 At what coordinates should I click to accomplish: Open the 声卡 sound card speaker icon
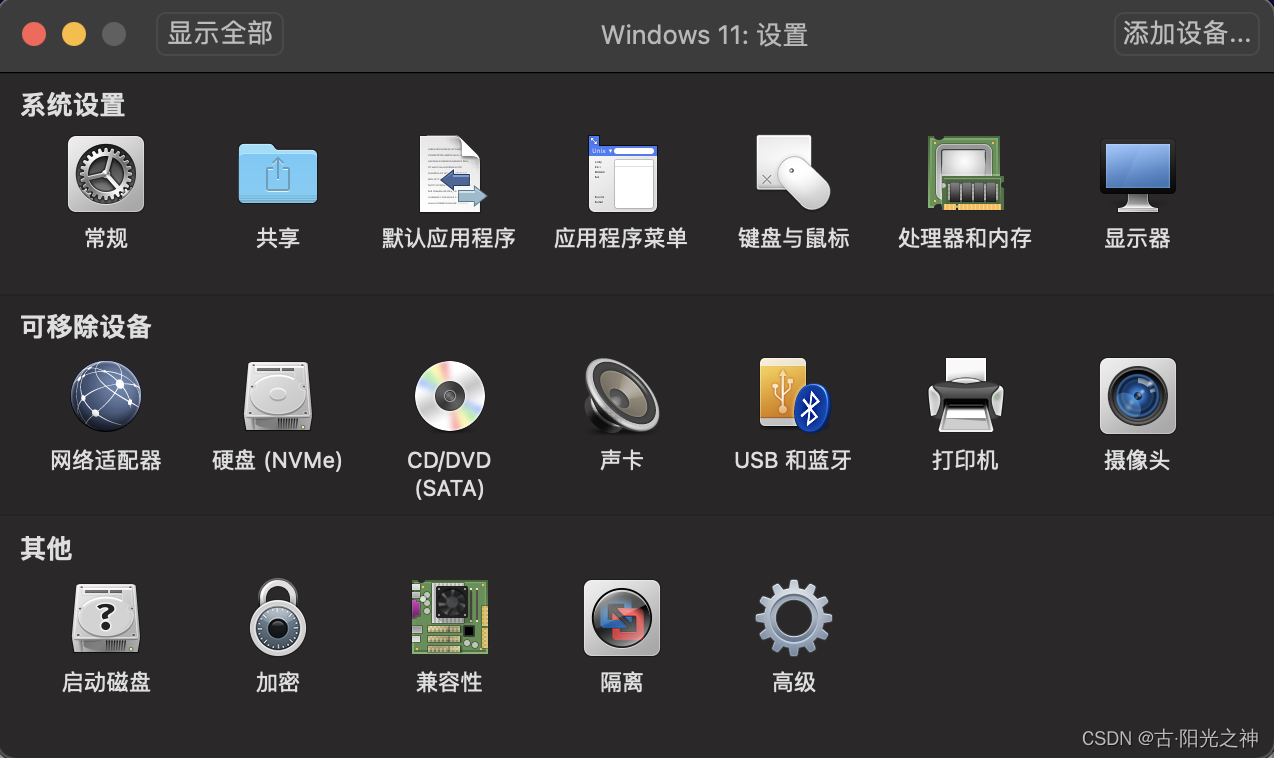622,396
